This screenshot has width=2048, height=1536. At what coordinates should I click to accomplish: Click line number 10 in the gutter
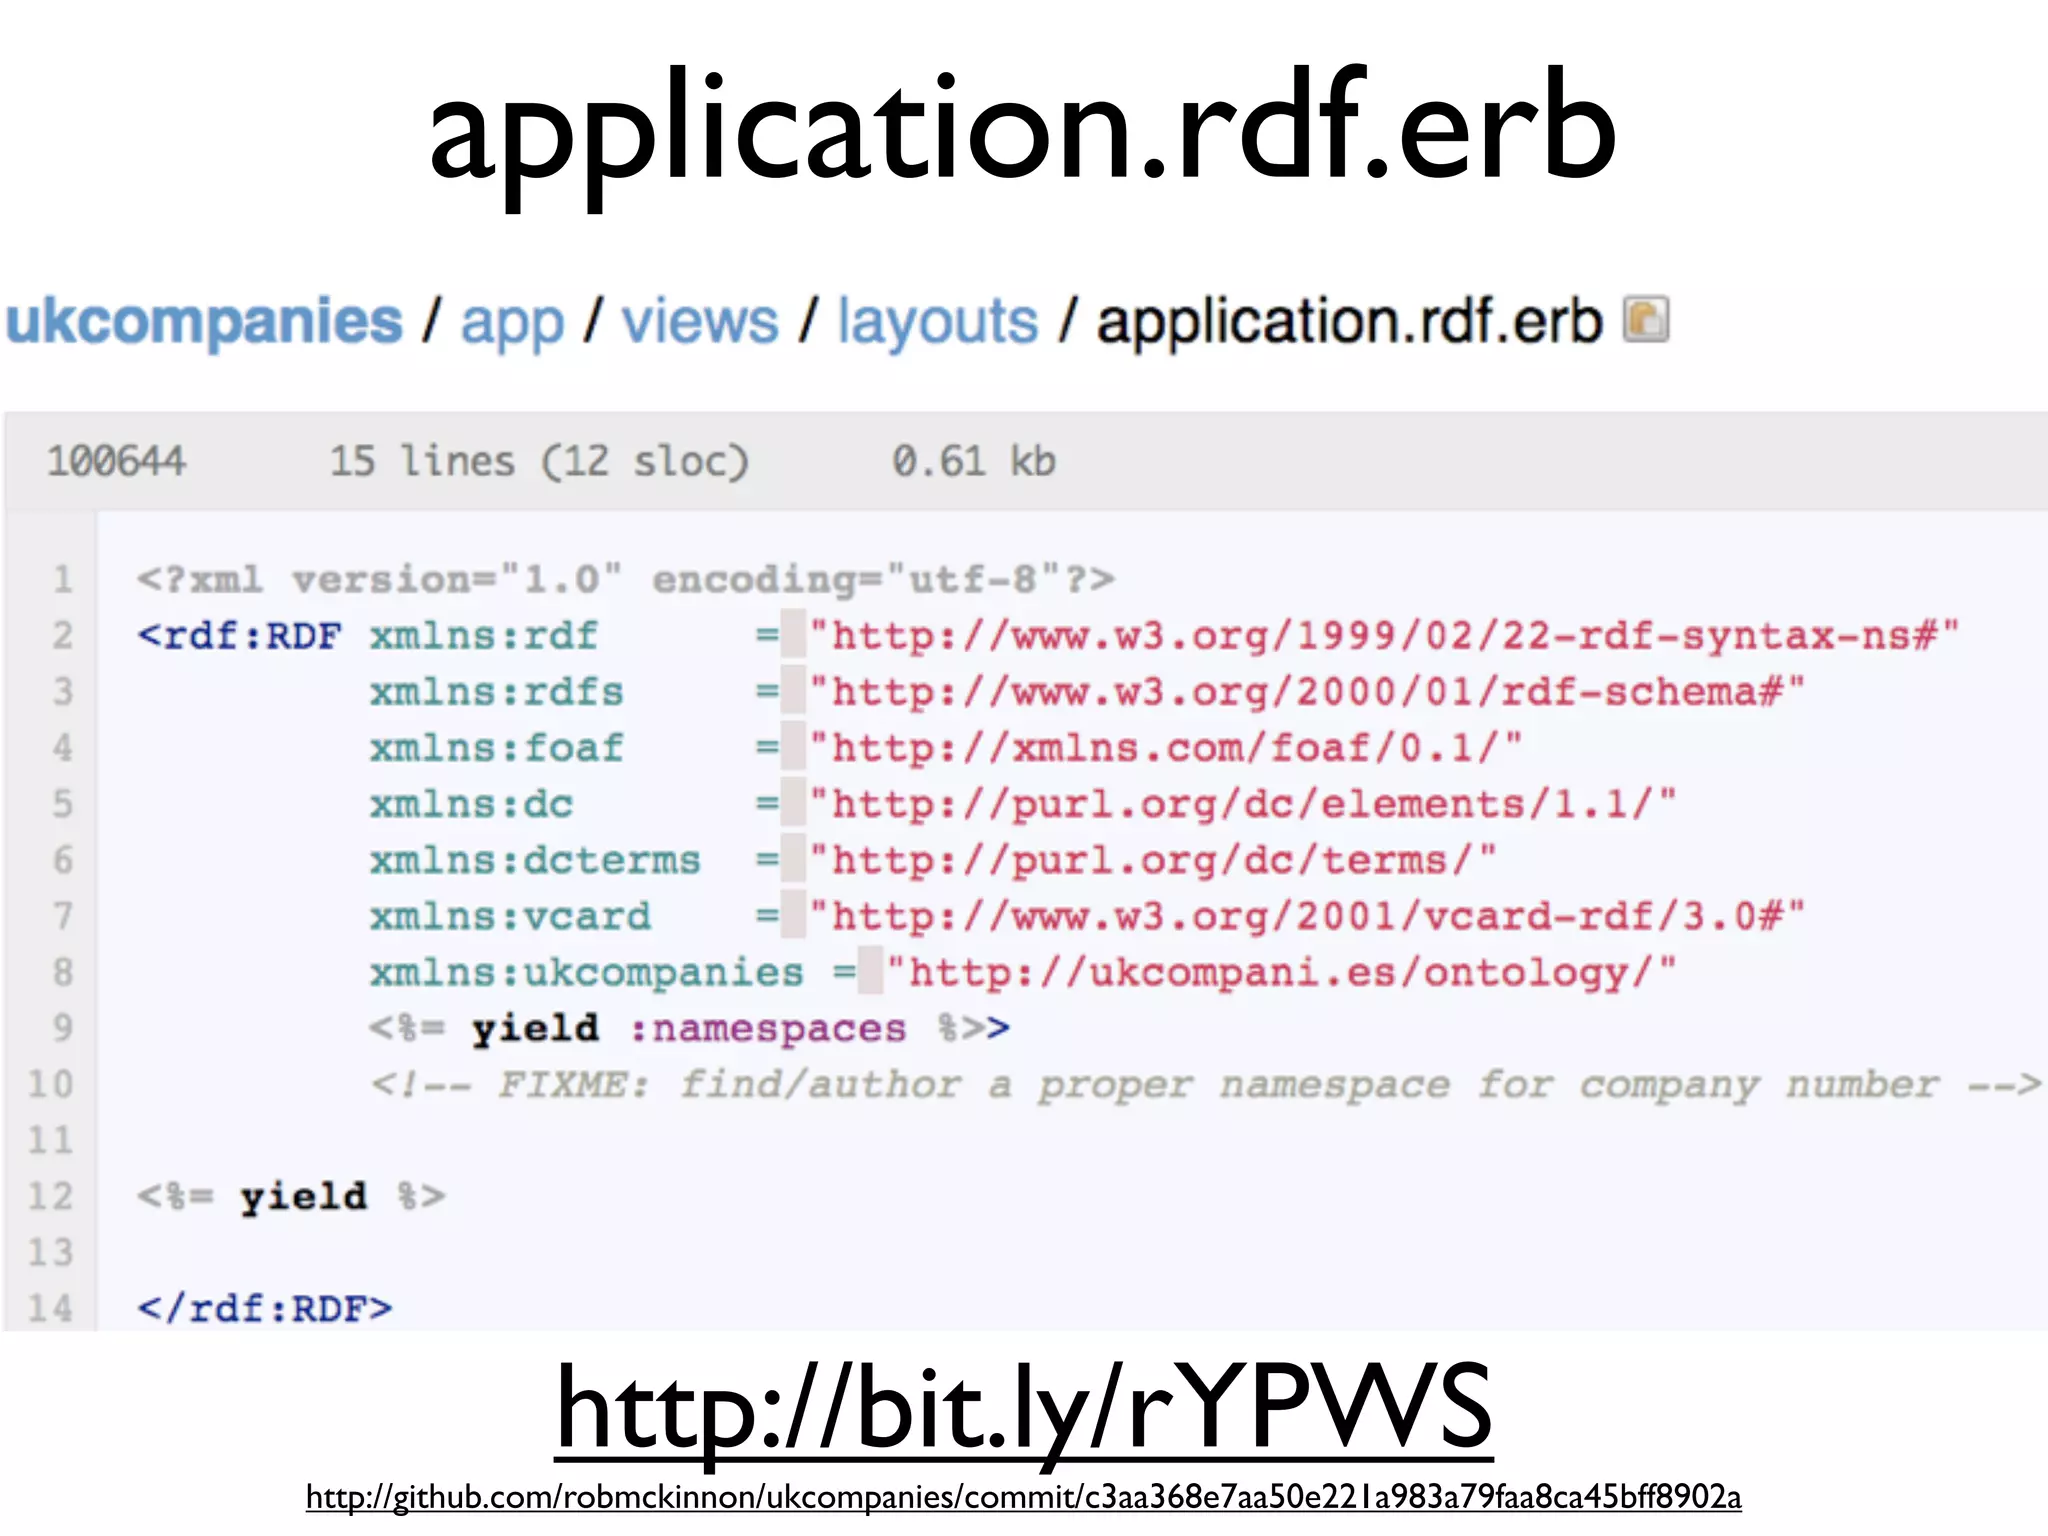tap(51, 1084)
